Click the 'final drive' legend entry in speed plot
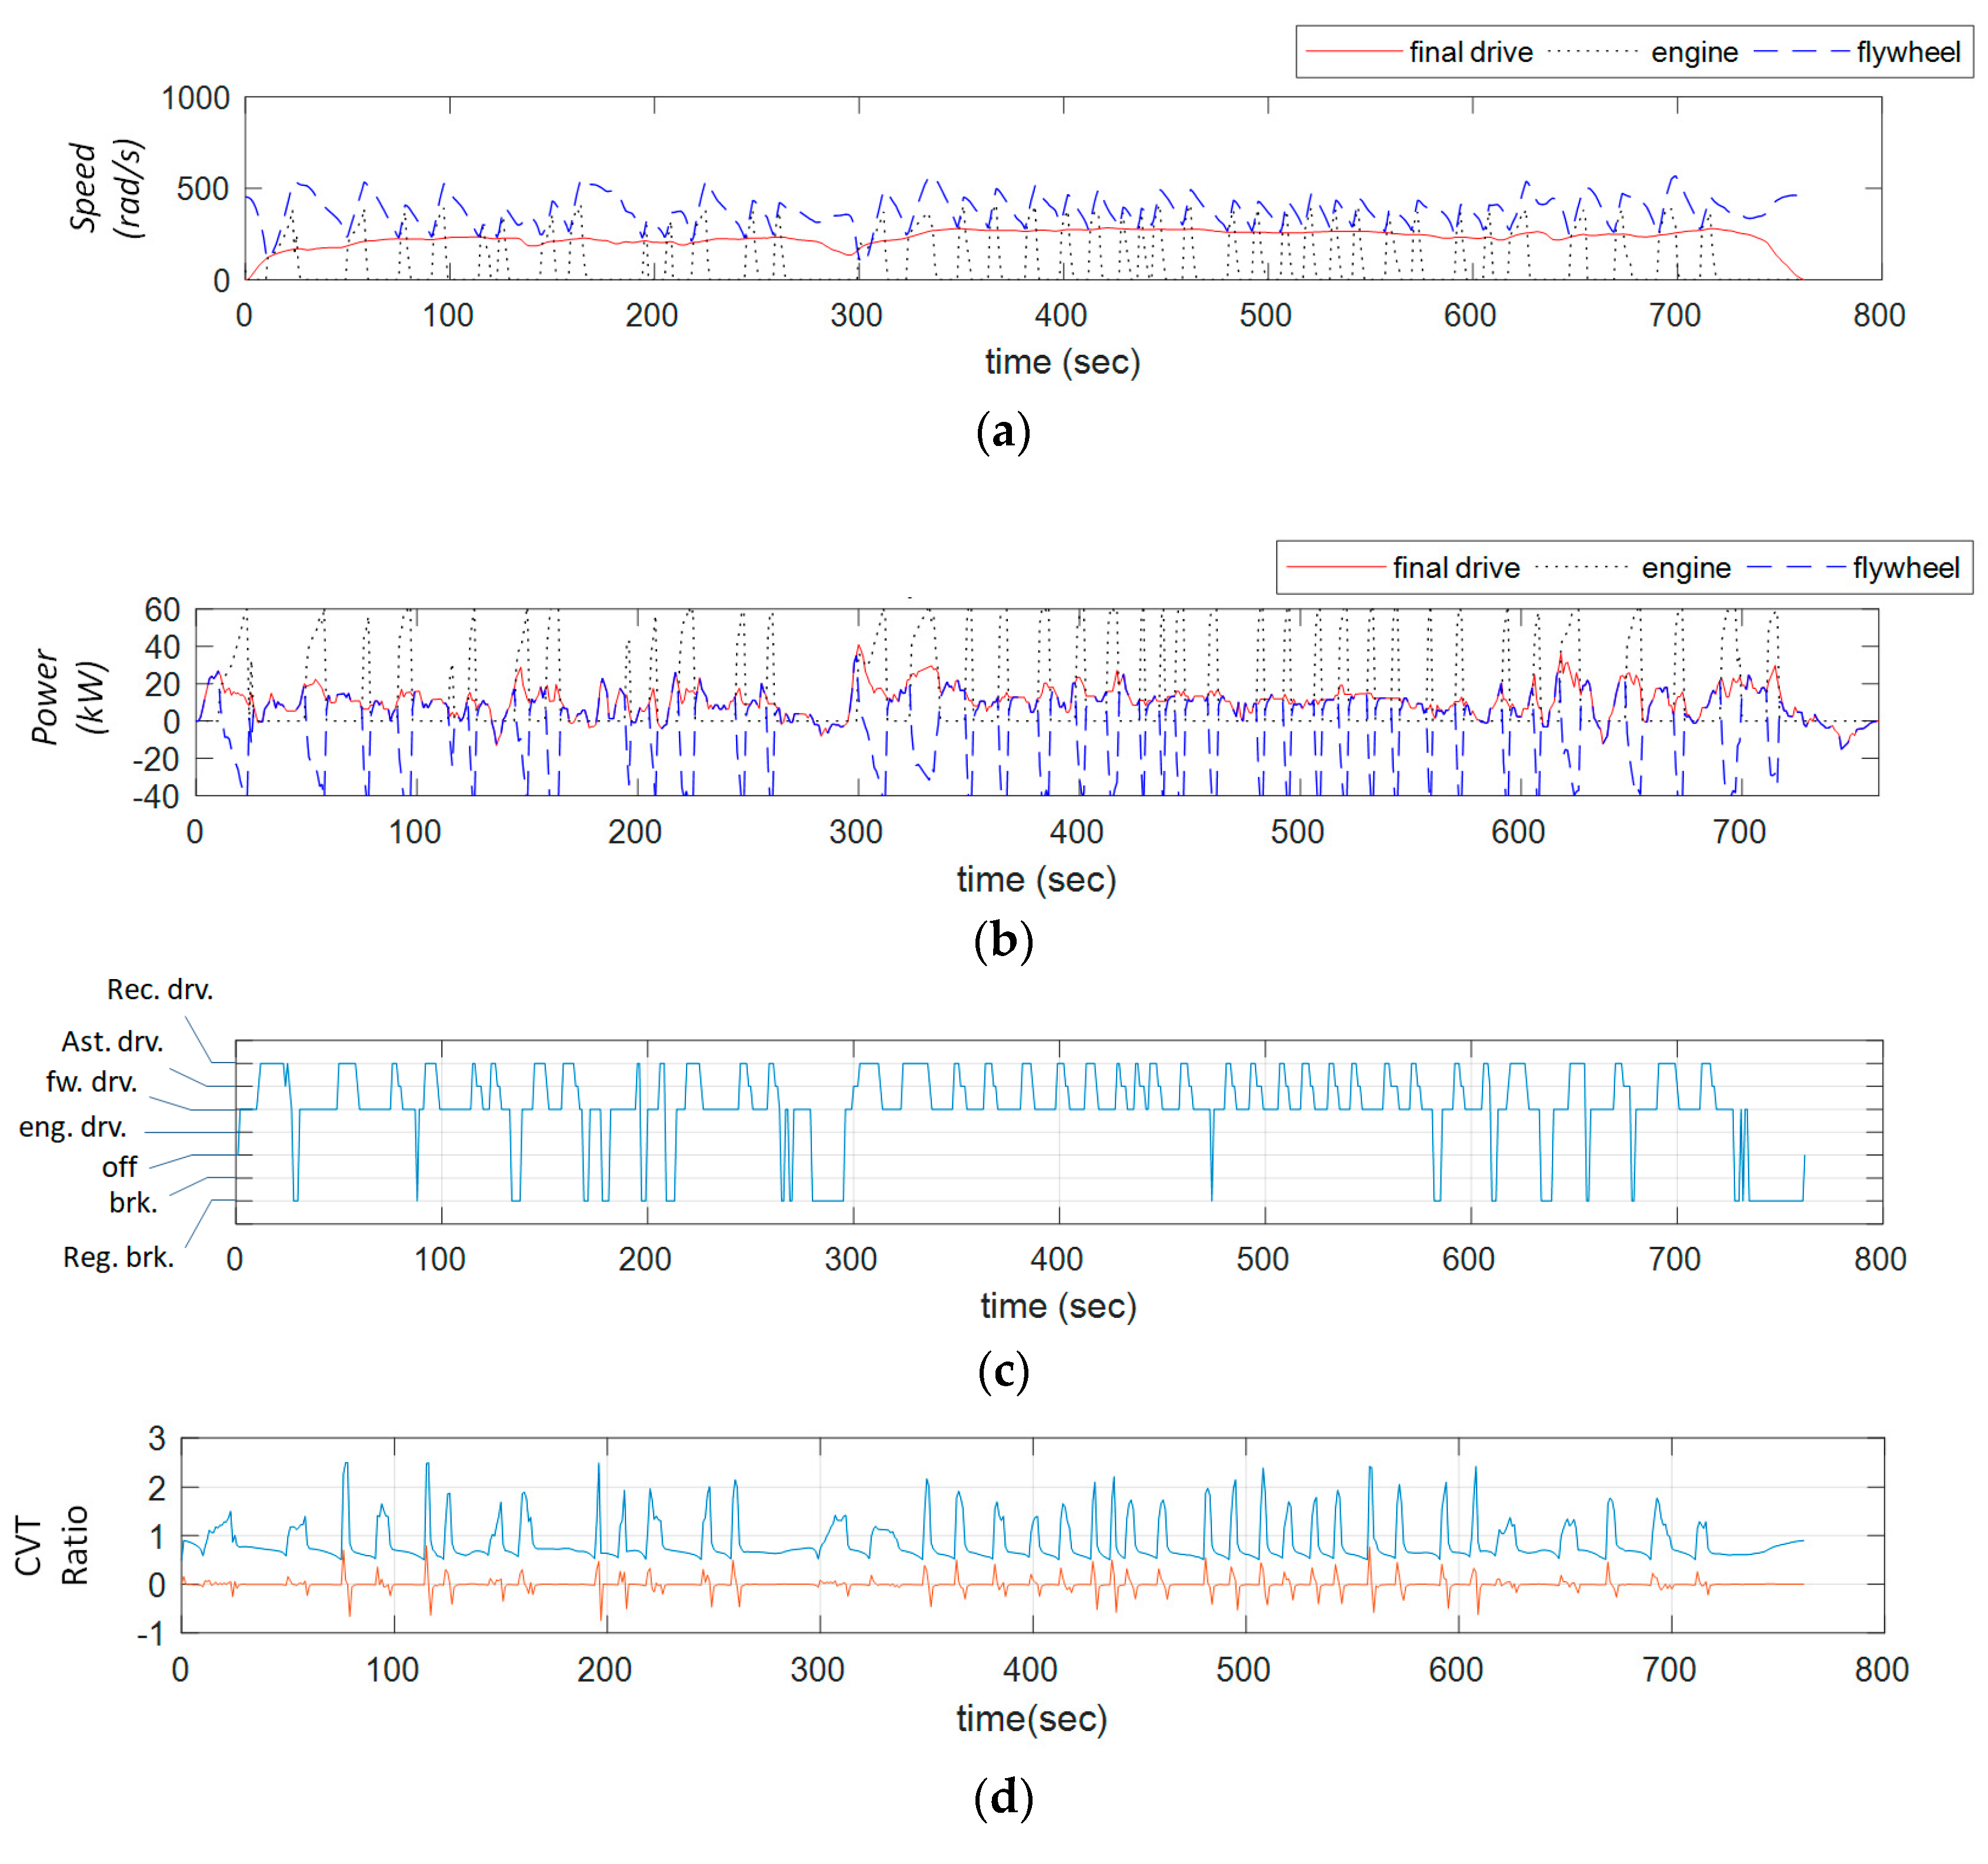Screen dimensions: 1988x1864 tap(1470, 52)
